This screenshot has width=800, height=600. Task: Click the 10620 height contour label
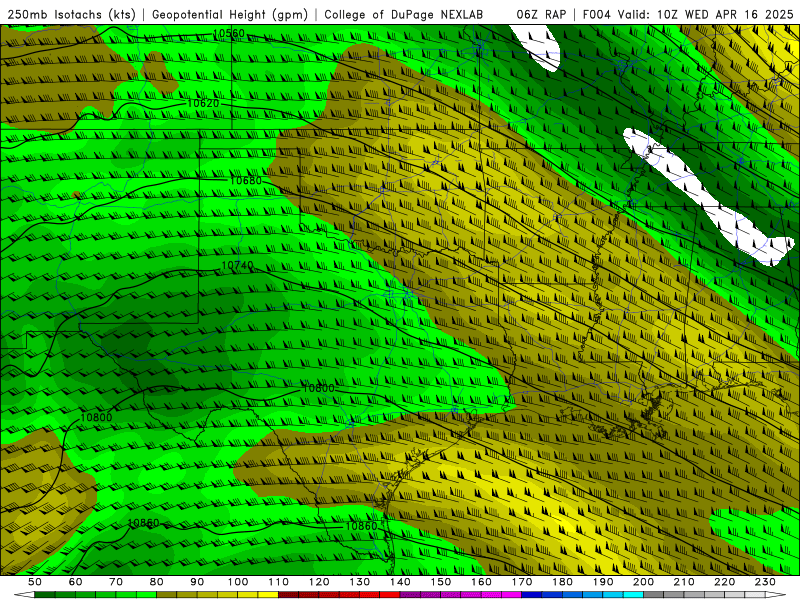tap(203, 104)
